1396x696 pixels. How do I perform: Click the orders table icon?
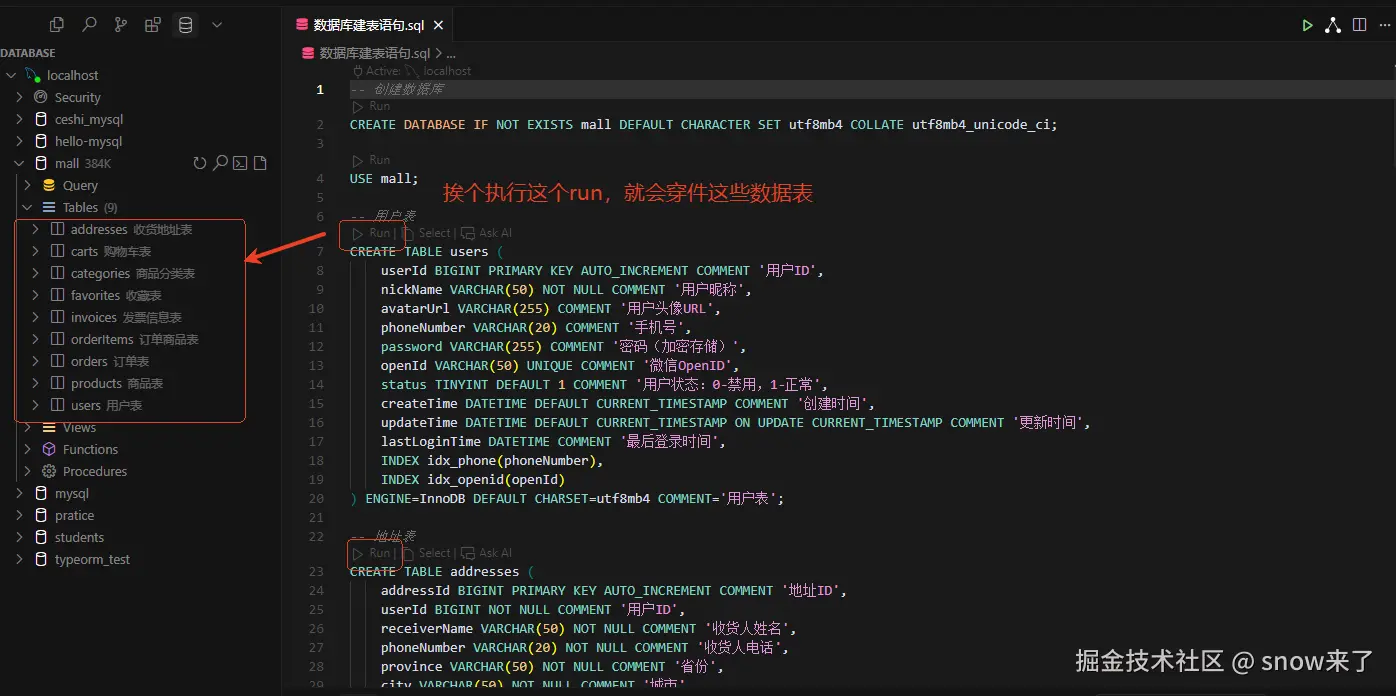click(x=57, y=361)
